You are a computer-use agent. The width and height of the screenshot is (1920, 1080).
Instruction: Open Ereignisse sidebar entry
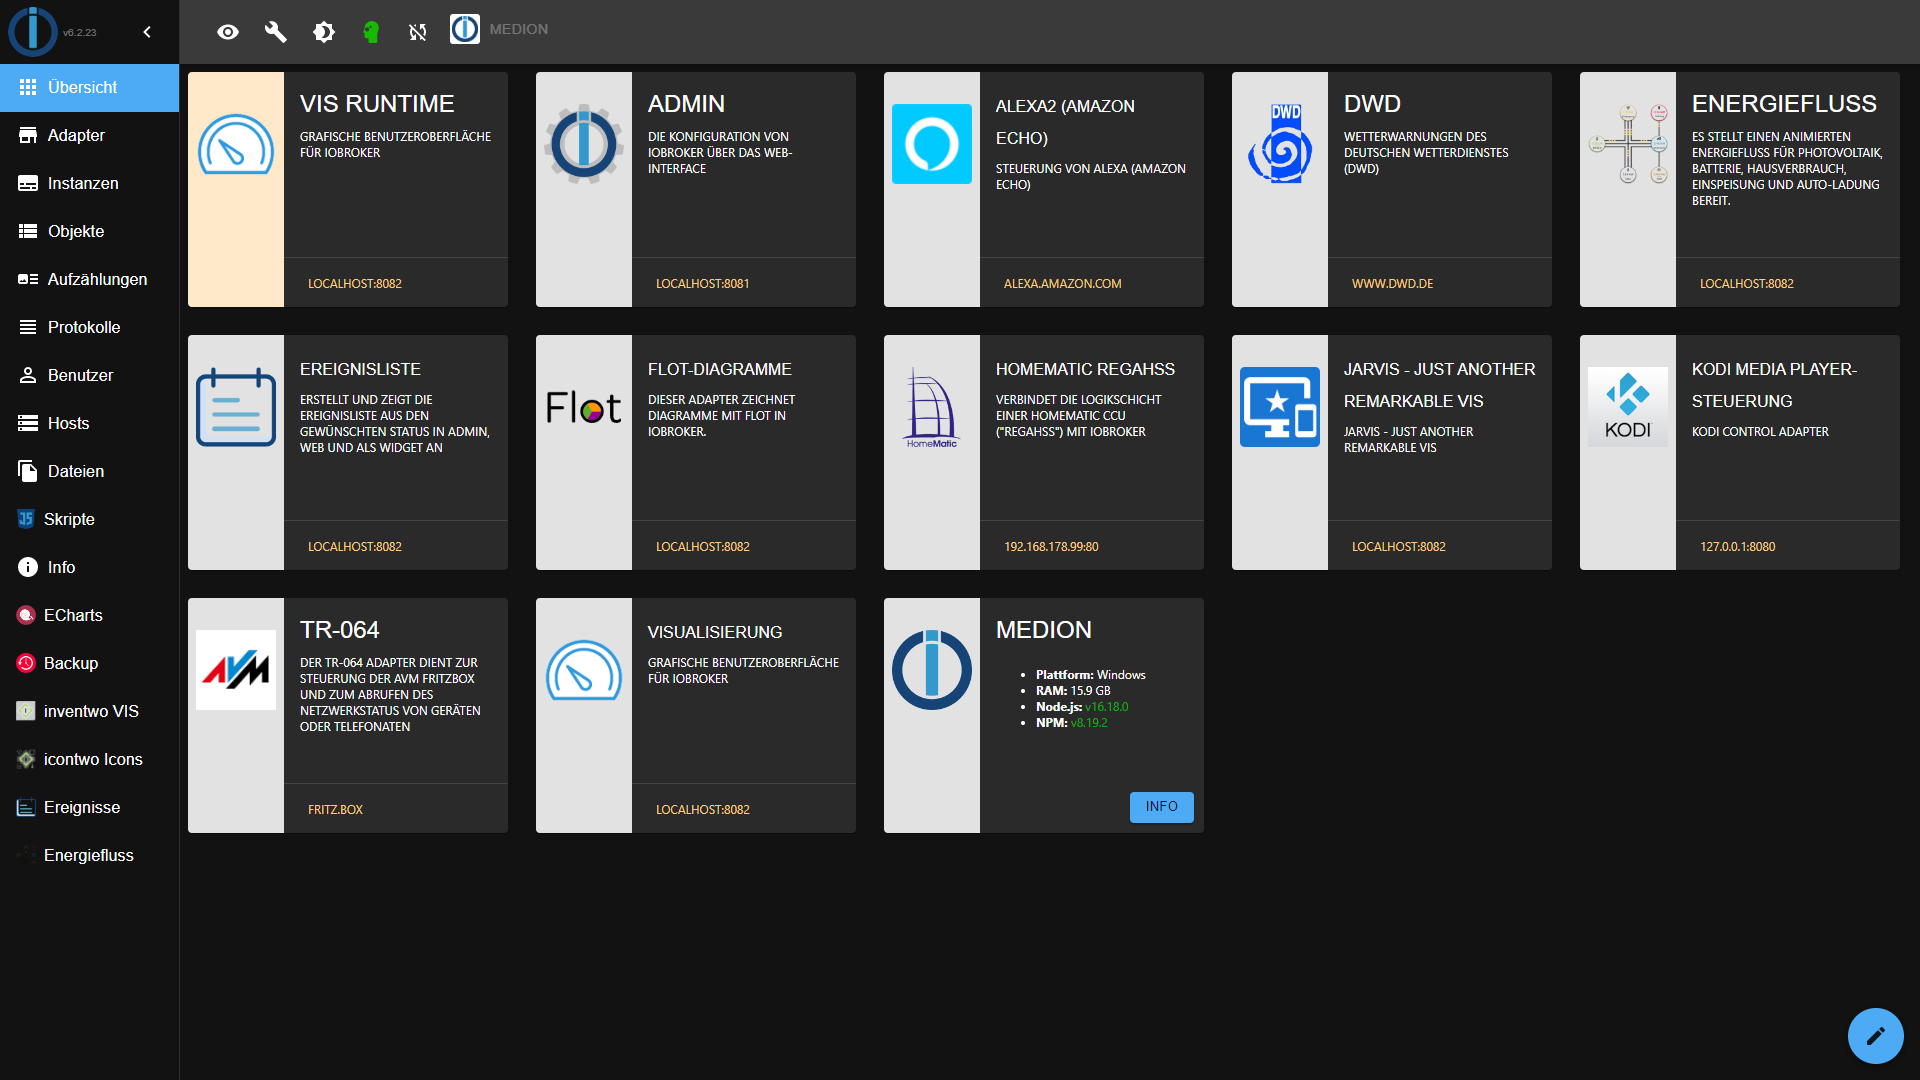(x=90, y=807)
